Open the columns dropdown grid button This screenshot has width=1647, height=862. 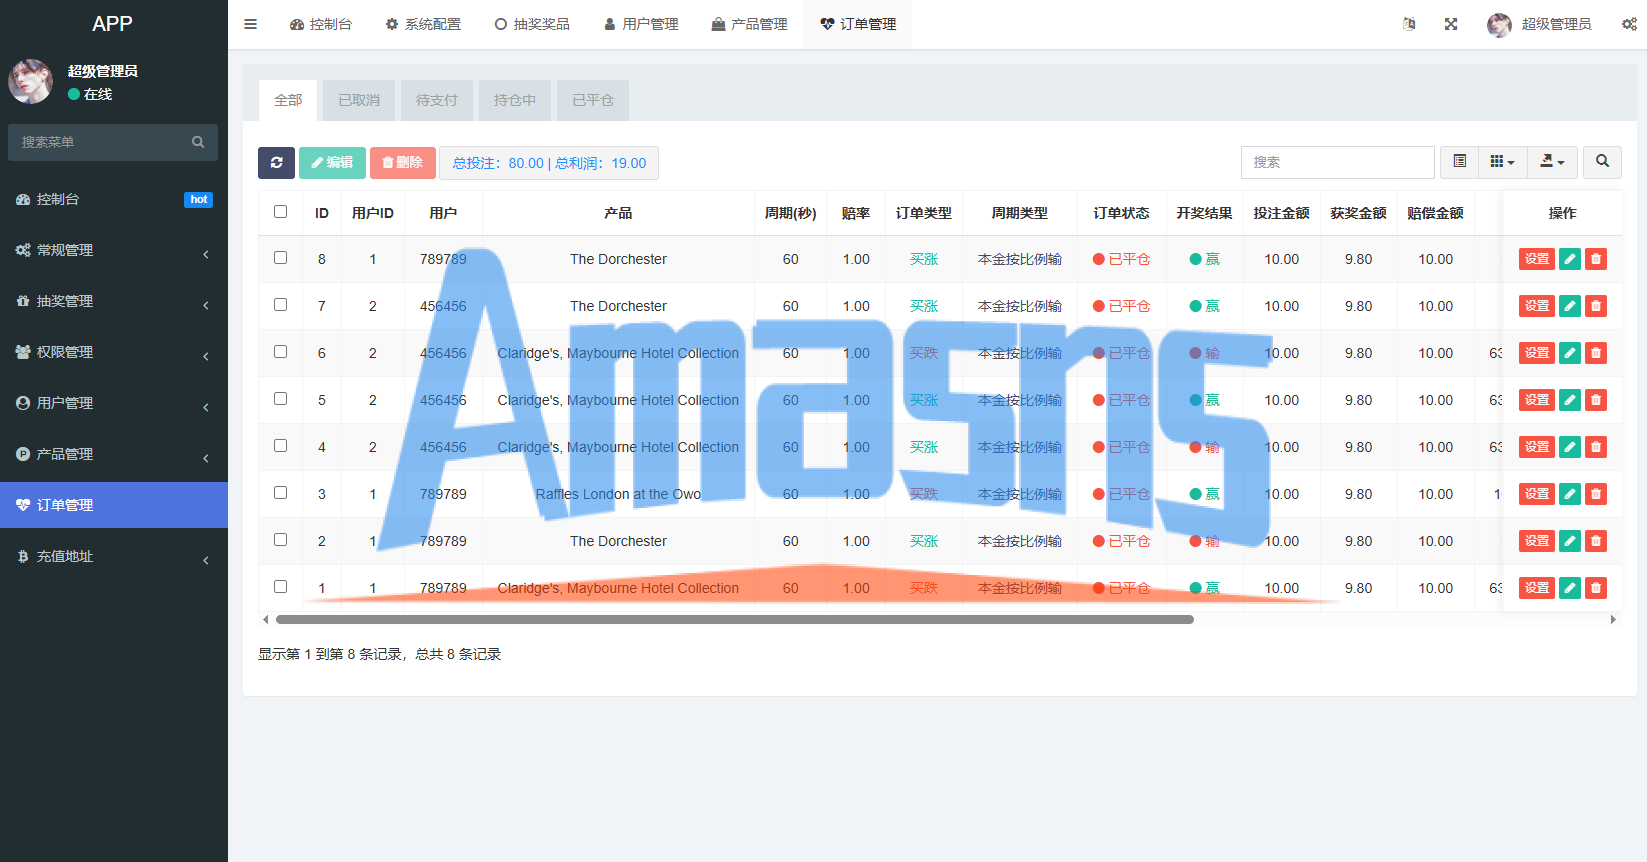pos(1502,161)
